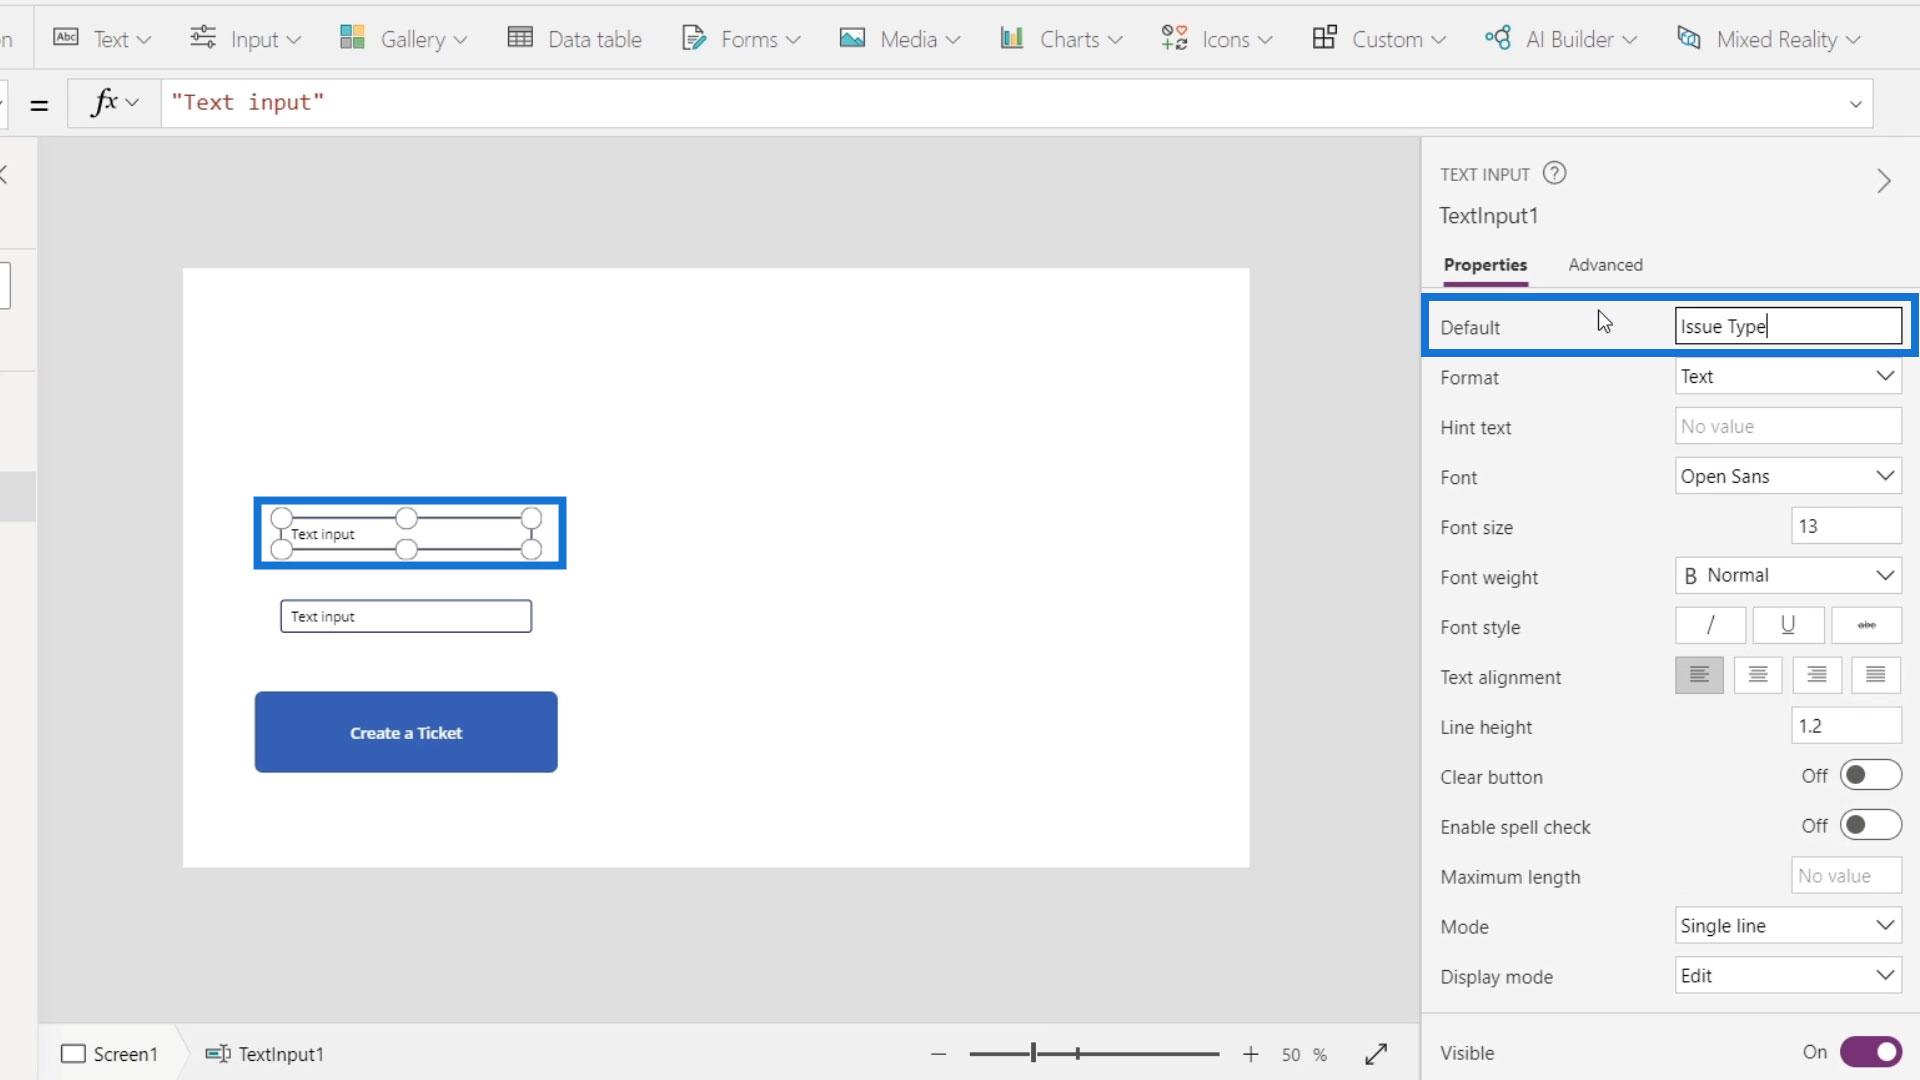Select center text alignment icon
Viewport: 1920px width, 1080px height.
(x=1758, y=676)
